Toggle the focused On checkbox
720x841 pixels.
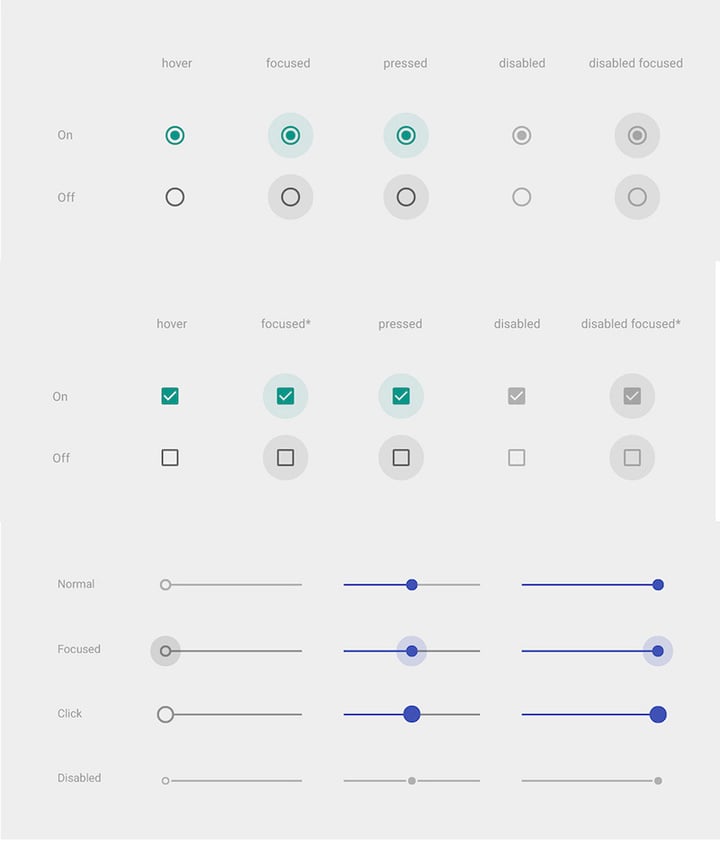pyautogui.click(x=285, y=396)
